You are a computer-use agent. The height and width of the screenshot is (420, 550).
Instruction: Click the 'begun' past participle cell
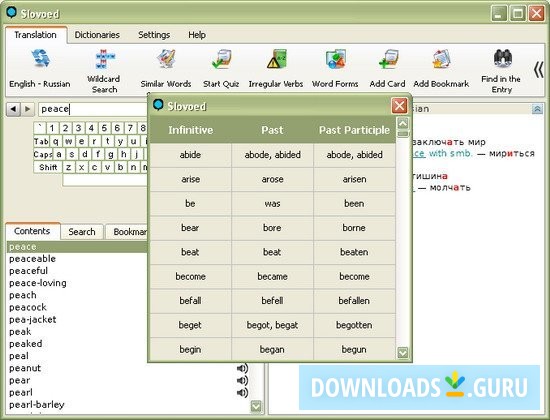354,349
